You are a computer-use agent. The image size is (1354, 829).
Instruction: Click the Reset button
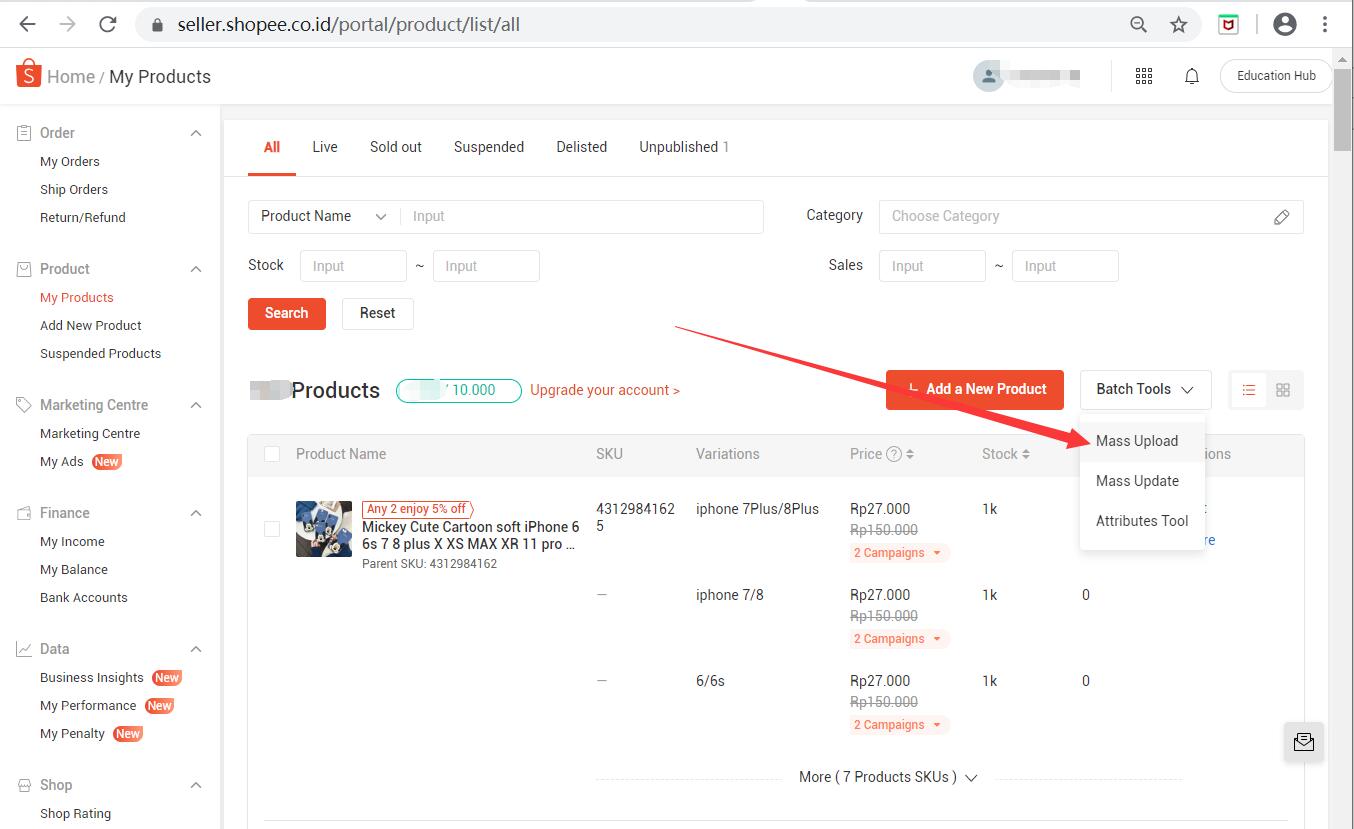click(x=378, y=313)
